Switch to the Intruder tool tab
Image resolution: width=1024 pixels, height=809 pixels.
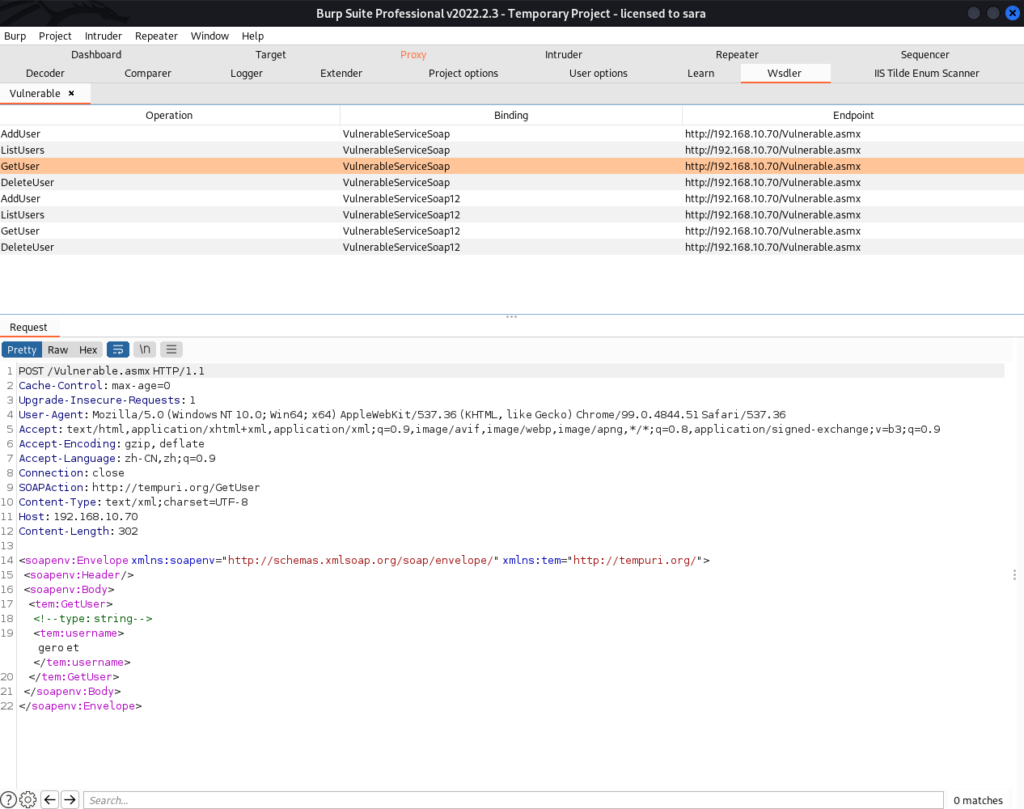click(564, 55)
